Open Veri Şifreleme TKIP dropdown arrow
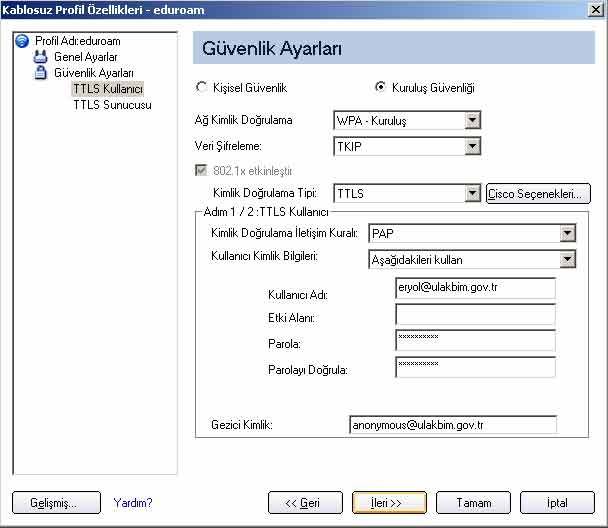The width and height of the screenshot is (608, 528). 472,146
